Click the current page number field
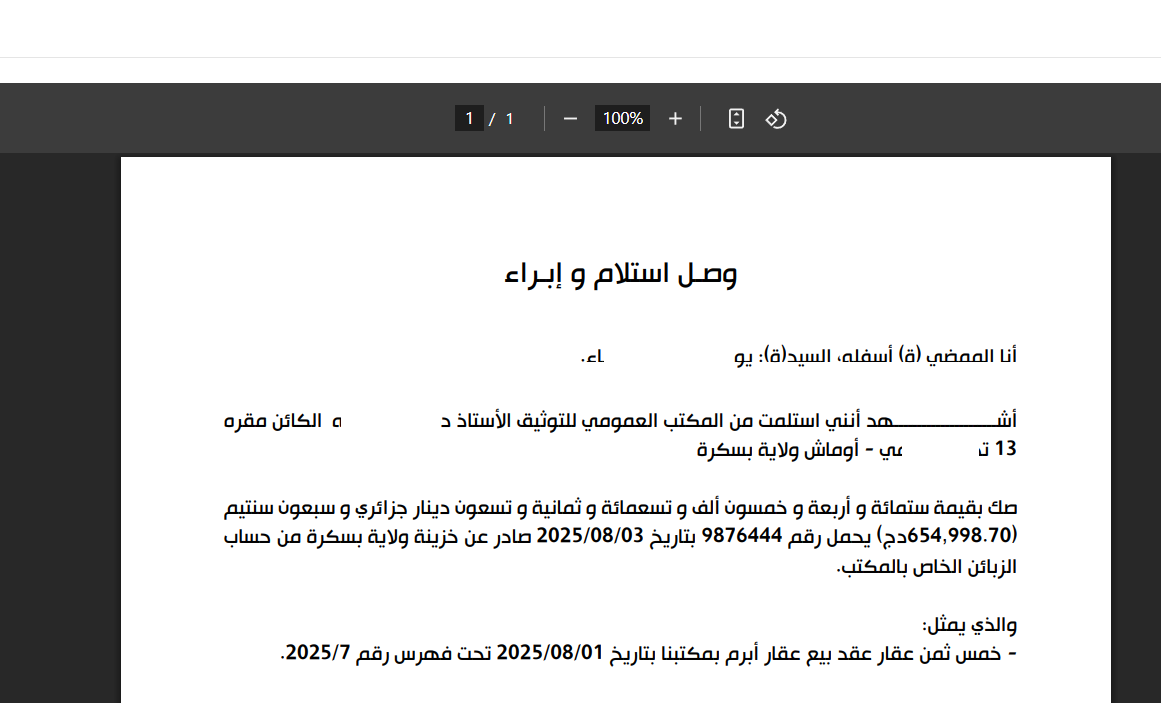Viewport: 1161px width, 703px height. pyautogui.click(x=469, y=119)
